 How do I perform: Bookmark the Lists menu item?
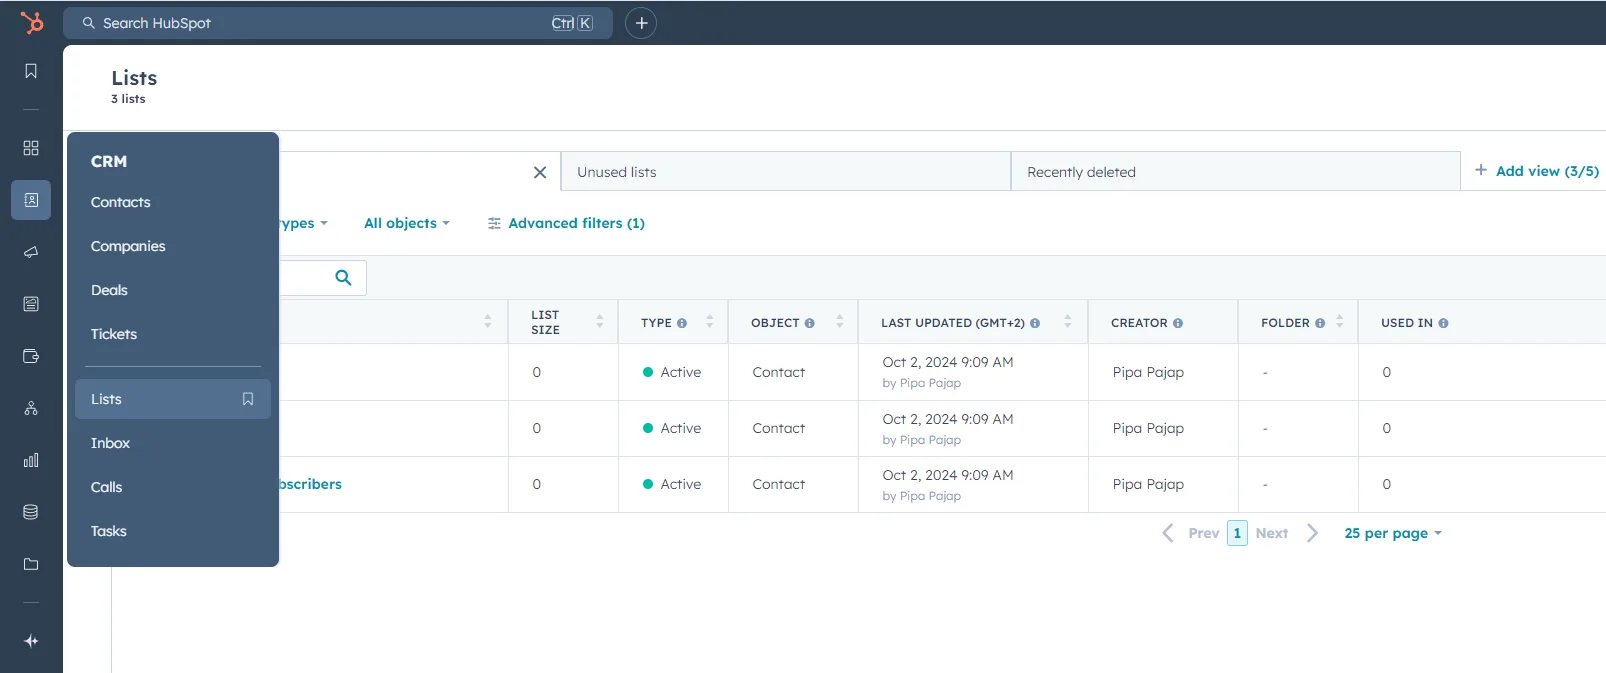pos(248,399)
